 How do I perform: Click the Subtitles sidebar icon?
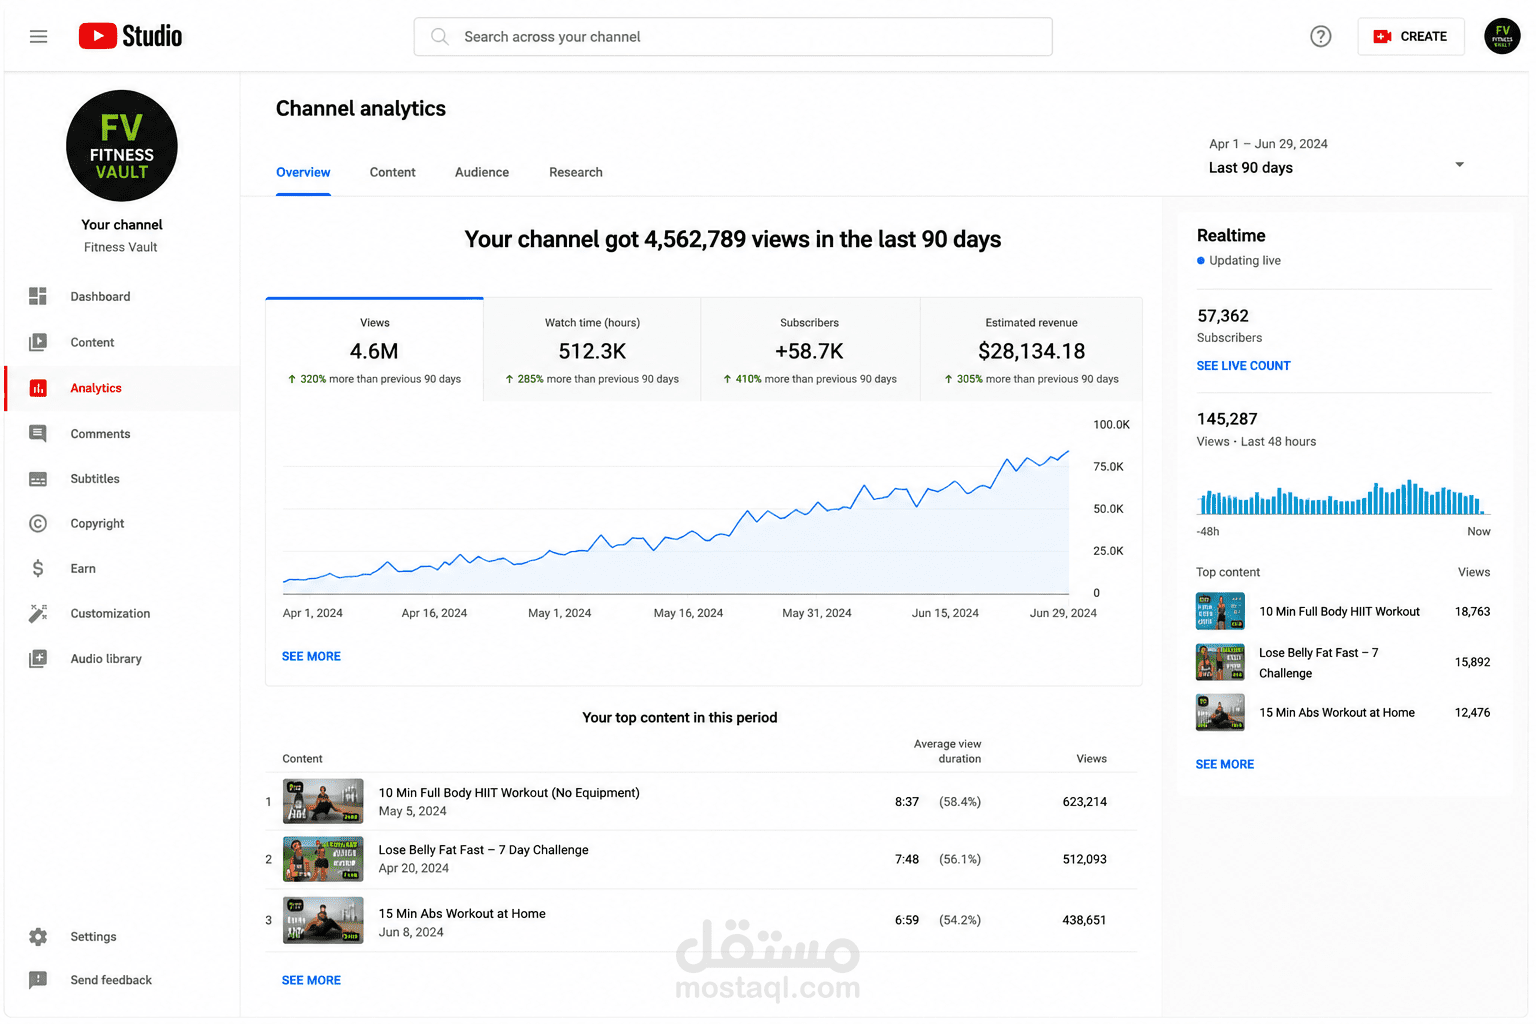point(38,479)
